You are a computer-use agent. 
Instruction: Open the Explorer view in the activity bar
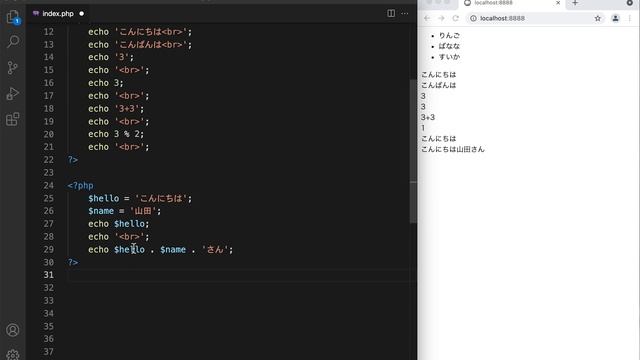tap(13, 17)
